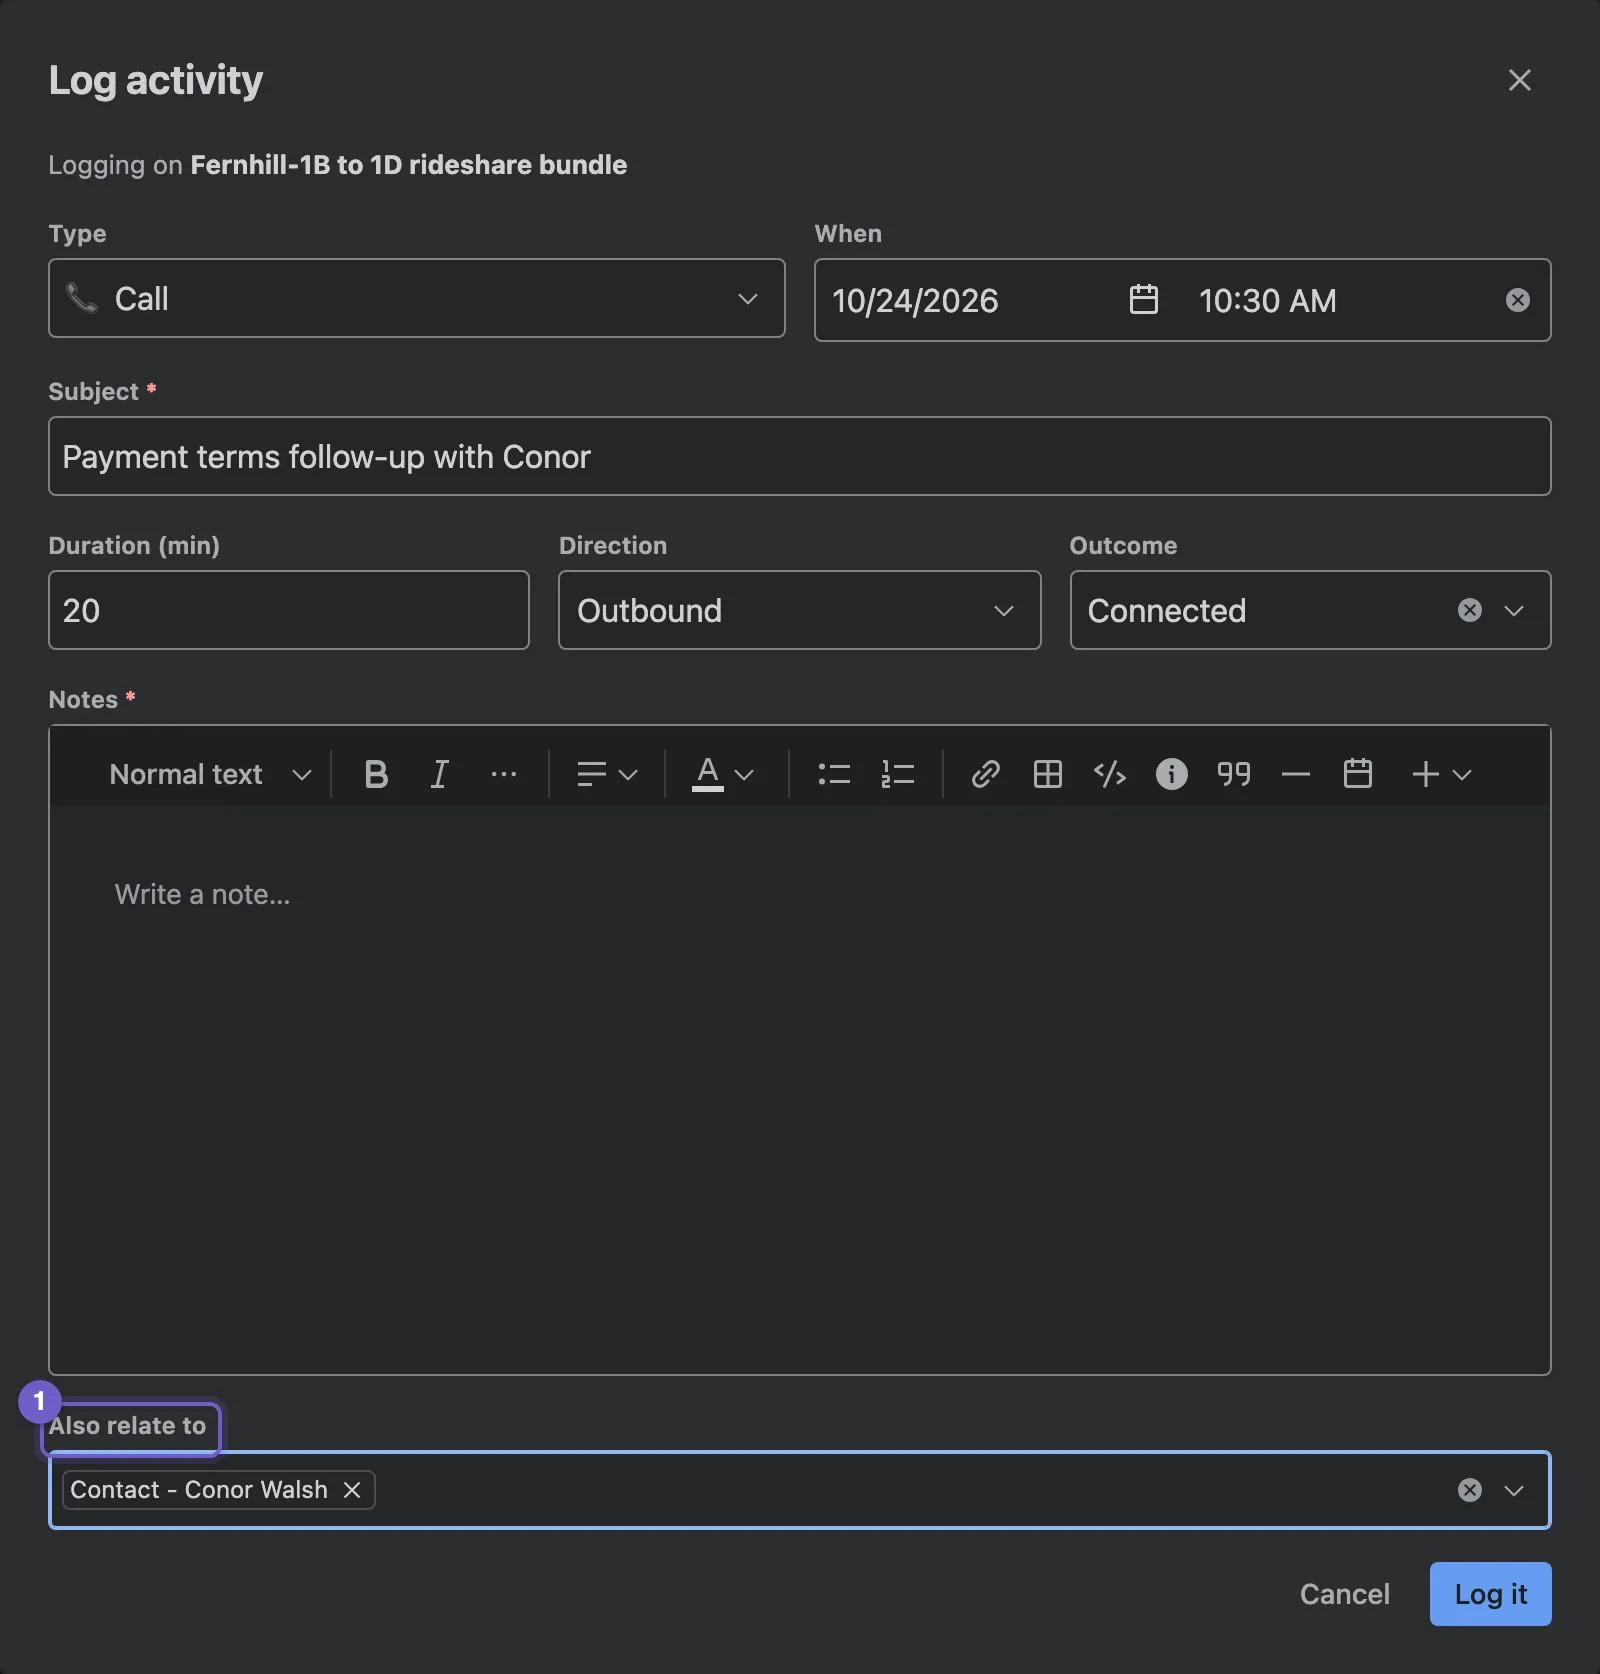Open the Normal text style dropdown
The image size is (1600, 1674).
[210, 774]
